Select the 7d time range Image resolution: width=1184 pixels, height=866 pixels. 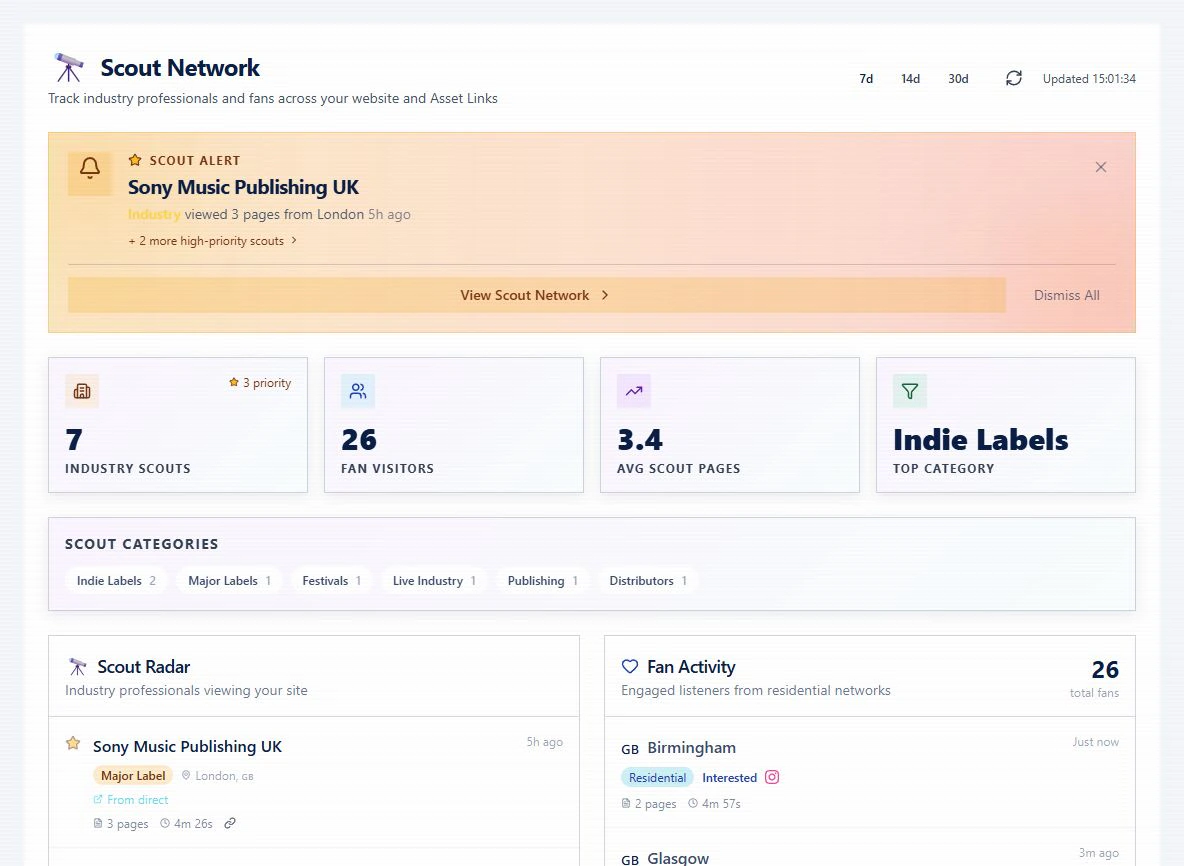(x=866, y=79)
